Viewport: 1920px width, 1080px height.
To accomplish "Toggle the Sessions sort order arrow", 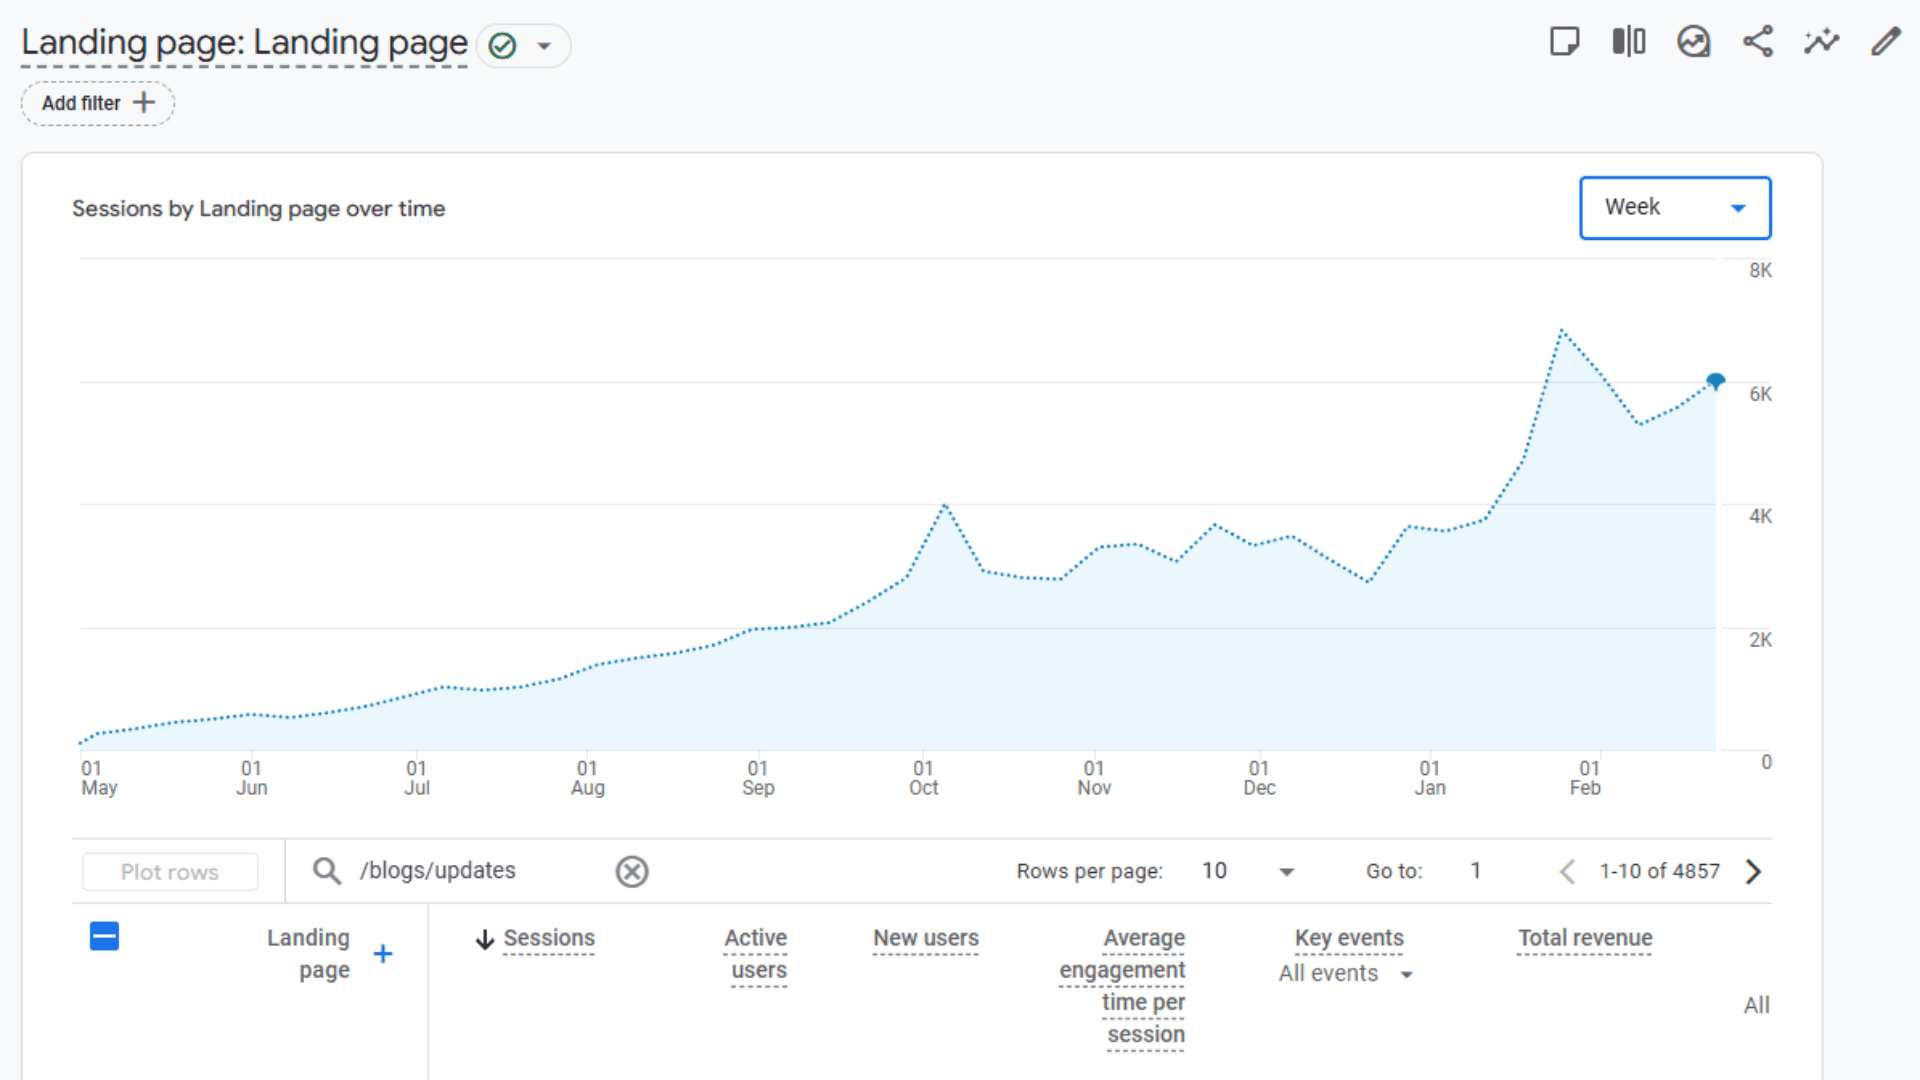I will coord(485,938).
